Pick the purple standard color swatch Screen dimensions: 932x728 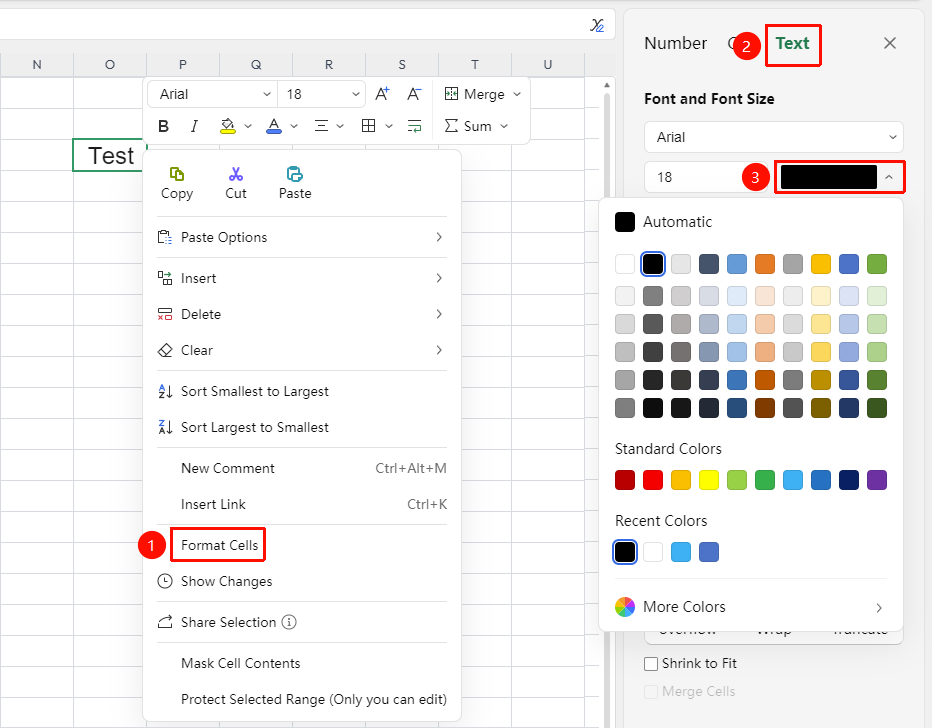coord(877,480)
